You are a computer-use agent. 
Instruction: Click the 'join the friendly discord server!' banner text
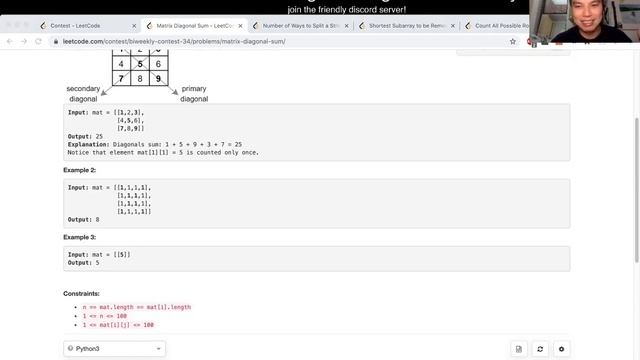click(x=347, y=9)
